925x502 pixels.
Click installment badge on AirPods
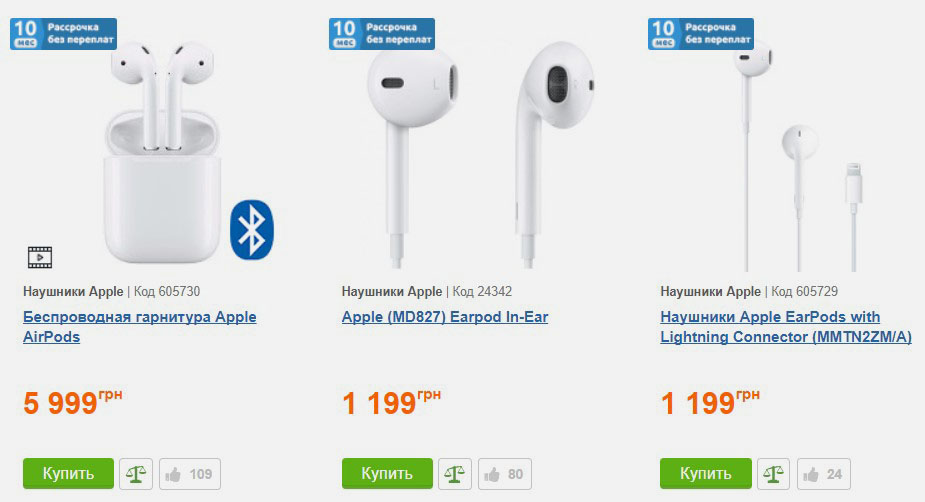pyautogui.click(x=63, y=34)
